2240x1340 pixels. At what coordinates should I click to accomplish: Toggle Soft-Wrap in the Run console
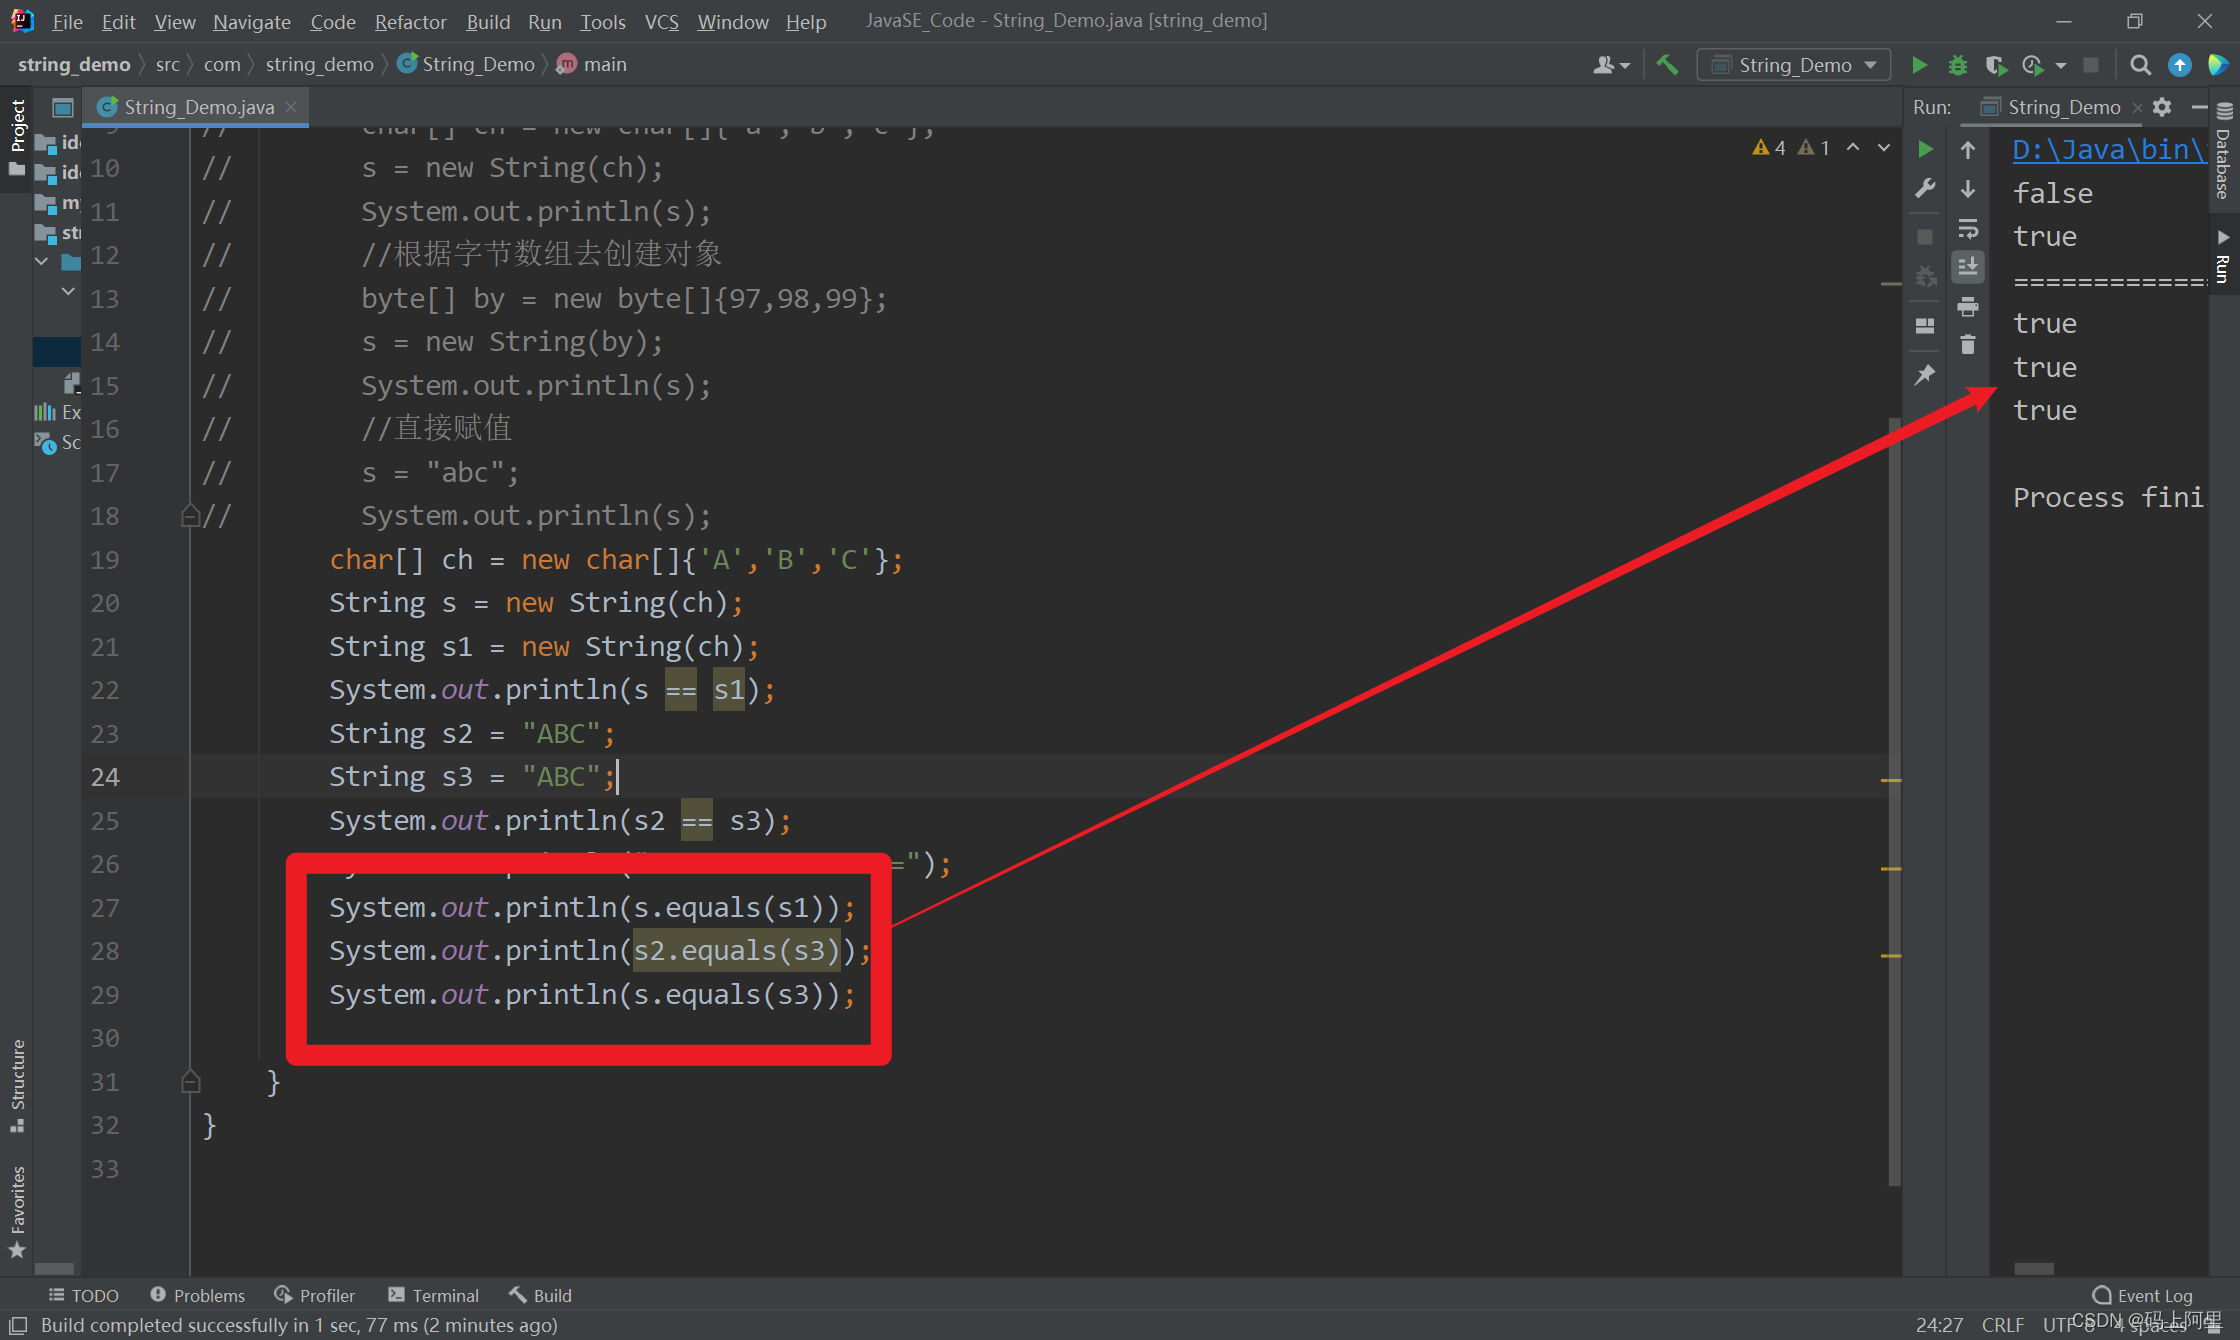pos(1968,229)
